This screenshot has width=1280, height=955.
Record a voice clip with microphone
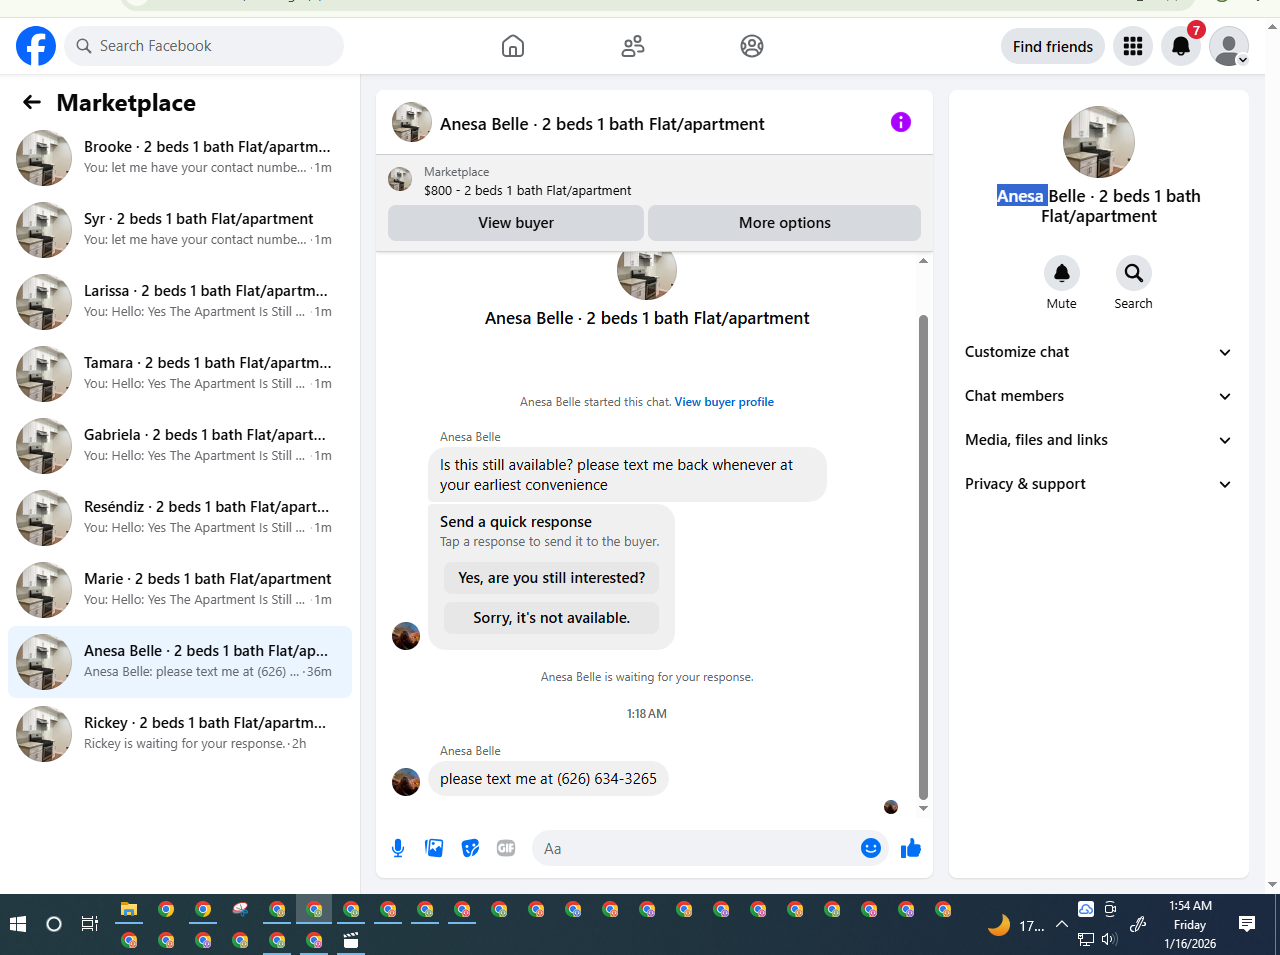(x=398, y=848)
